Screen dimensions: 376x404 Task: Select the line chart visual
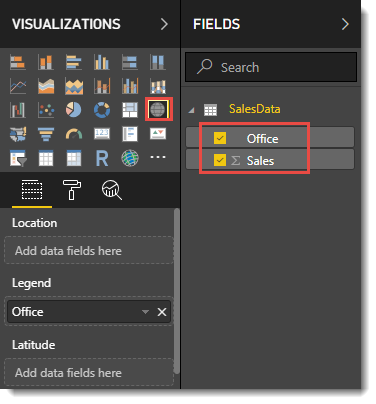[x=18, y=86]
